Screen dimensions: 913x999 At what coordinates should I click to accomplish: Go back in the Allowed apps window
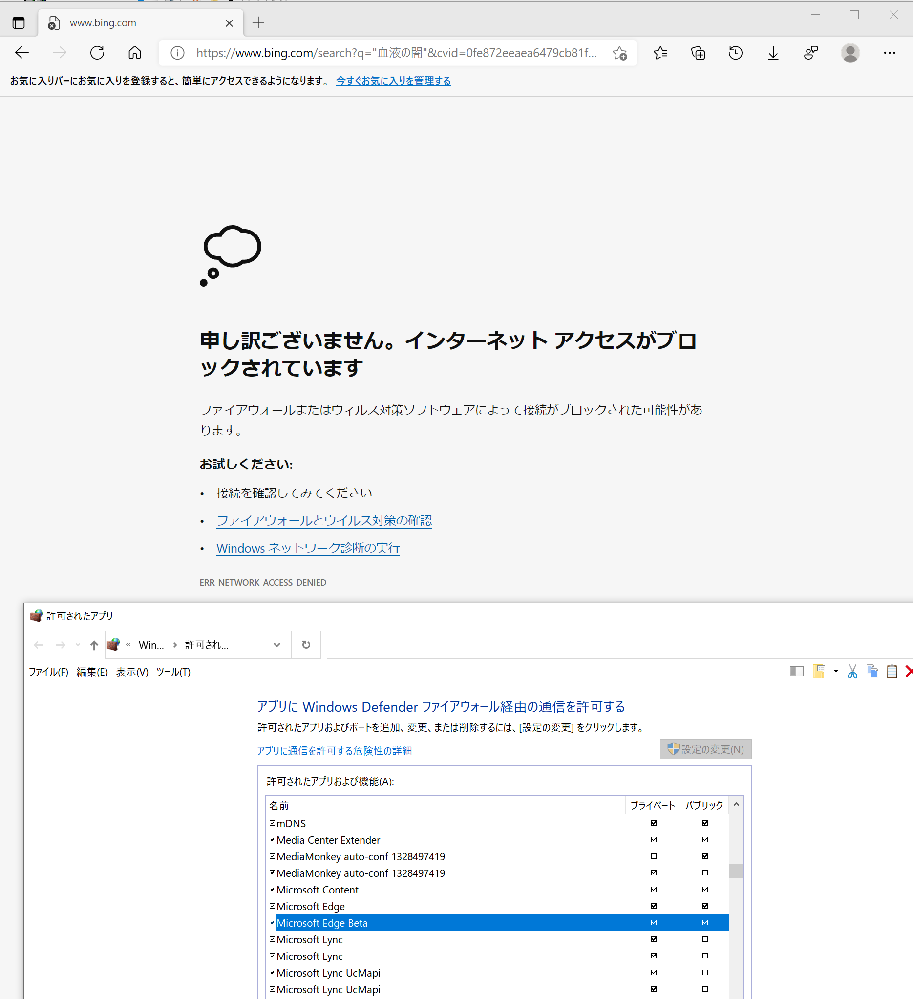pos(38,645)
